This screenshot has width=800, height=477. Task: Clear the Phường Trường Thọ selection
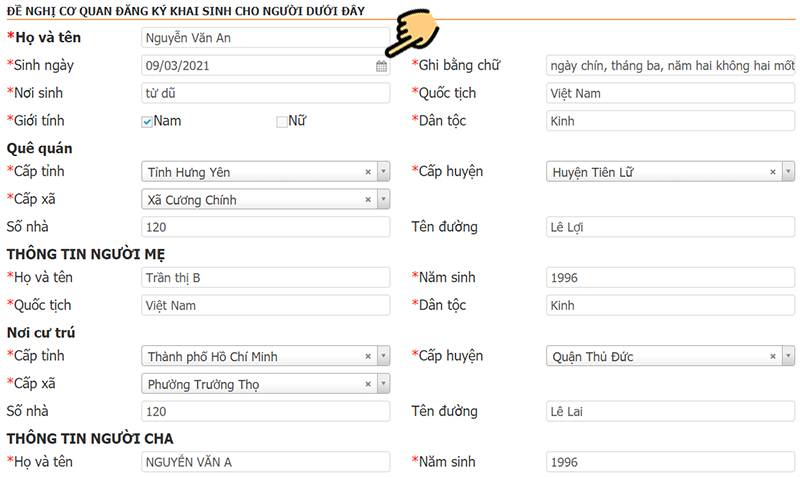[369, 384]
